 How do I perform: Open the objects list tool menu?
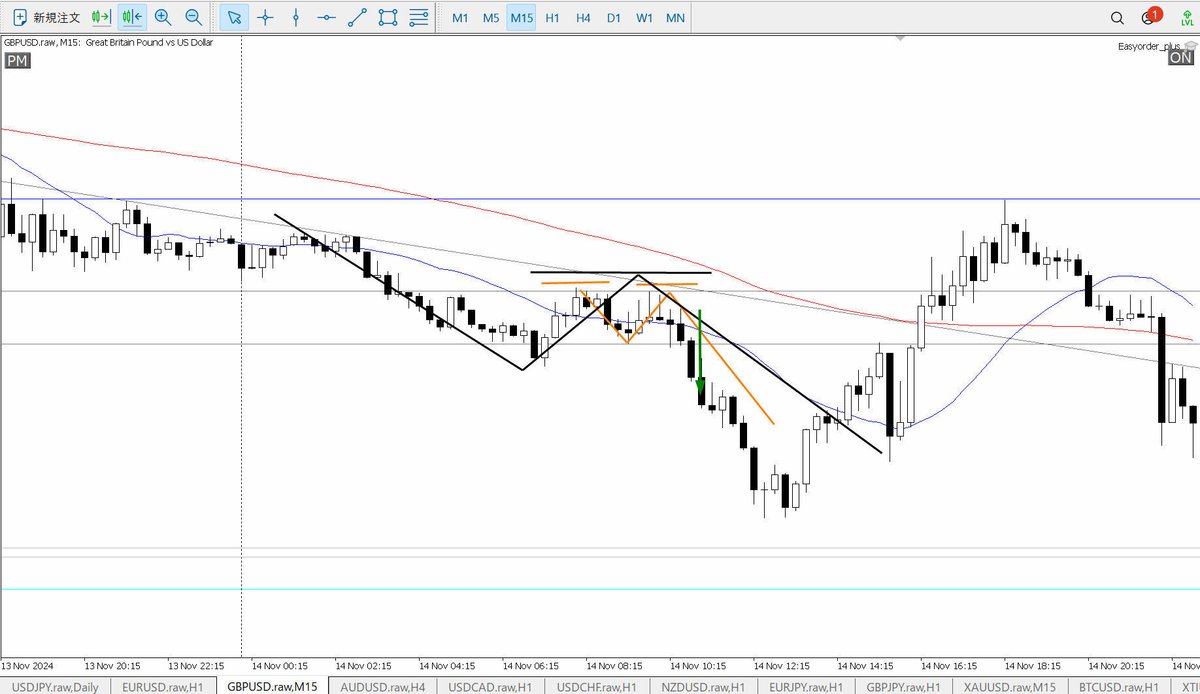click(420, 17)
